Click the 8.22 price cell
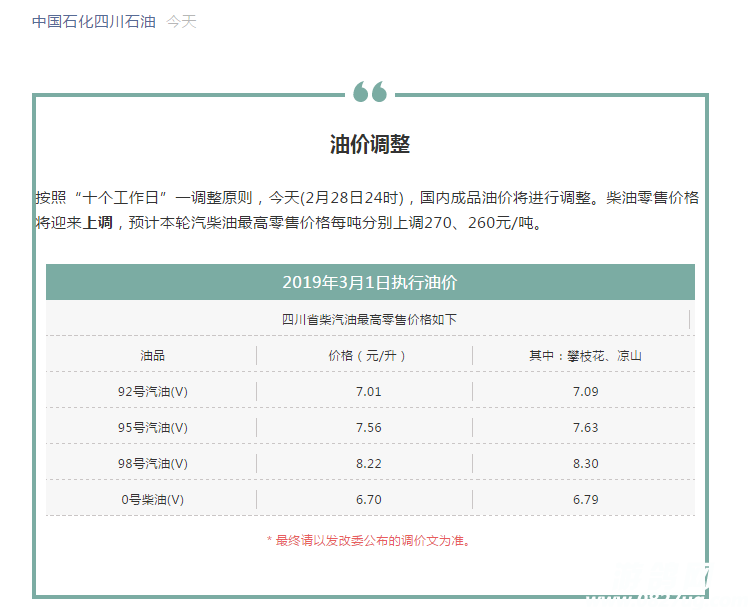The height and width of the screenshot is (615, 755). point(368,464)
